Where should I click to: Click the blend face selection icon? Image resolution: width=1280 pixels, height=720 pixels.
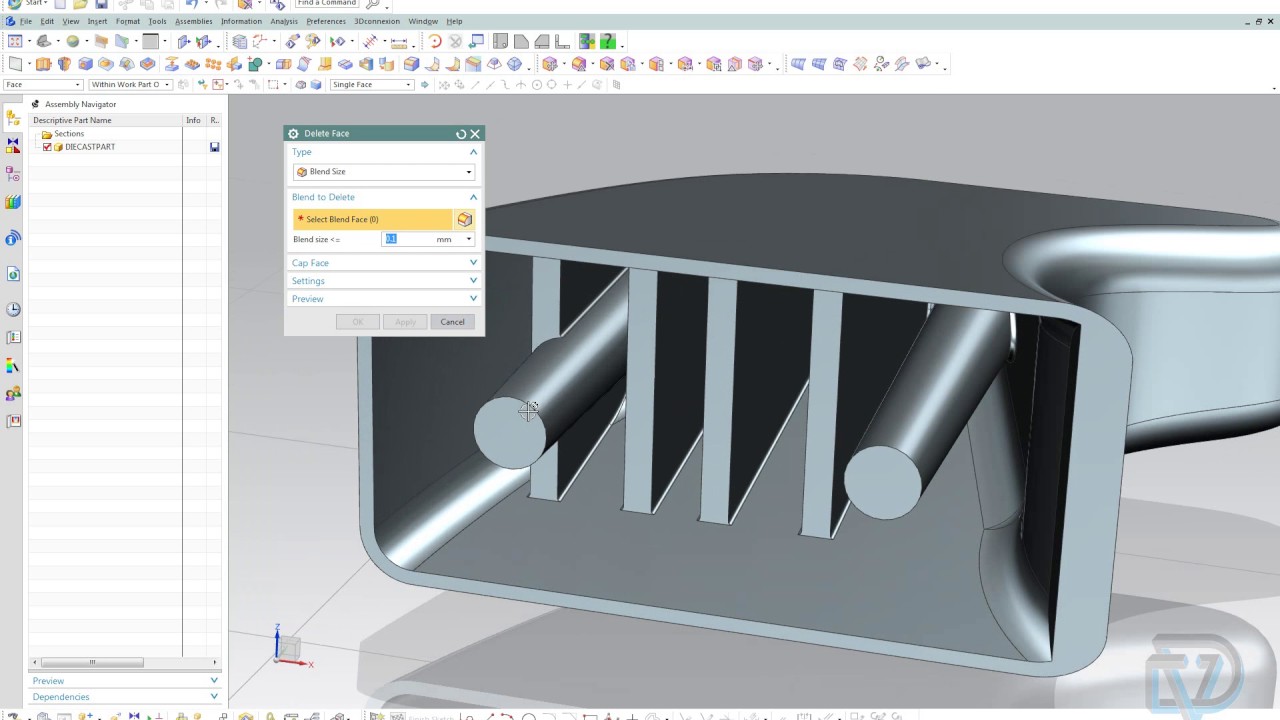click(x=465, y=219)
